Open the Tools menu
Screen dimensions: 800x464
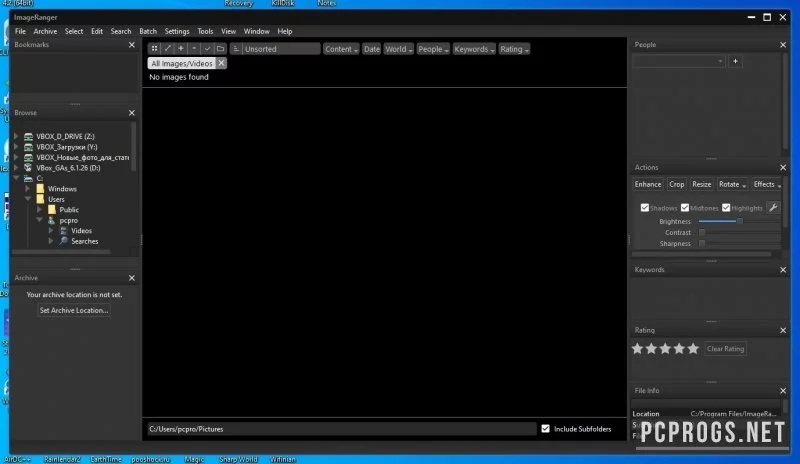pyautogui.click(x=205, y=32)
